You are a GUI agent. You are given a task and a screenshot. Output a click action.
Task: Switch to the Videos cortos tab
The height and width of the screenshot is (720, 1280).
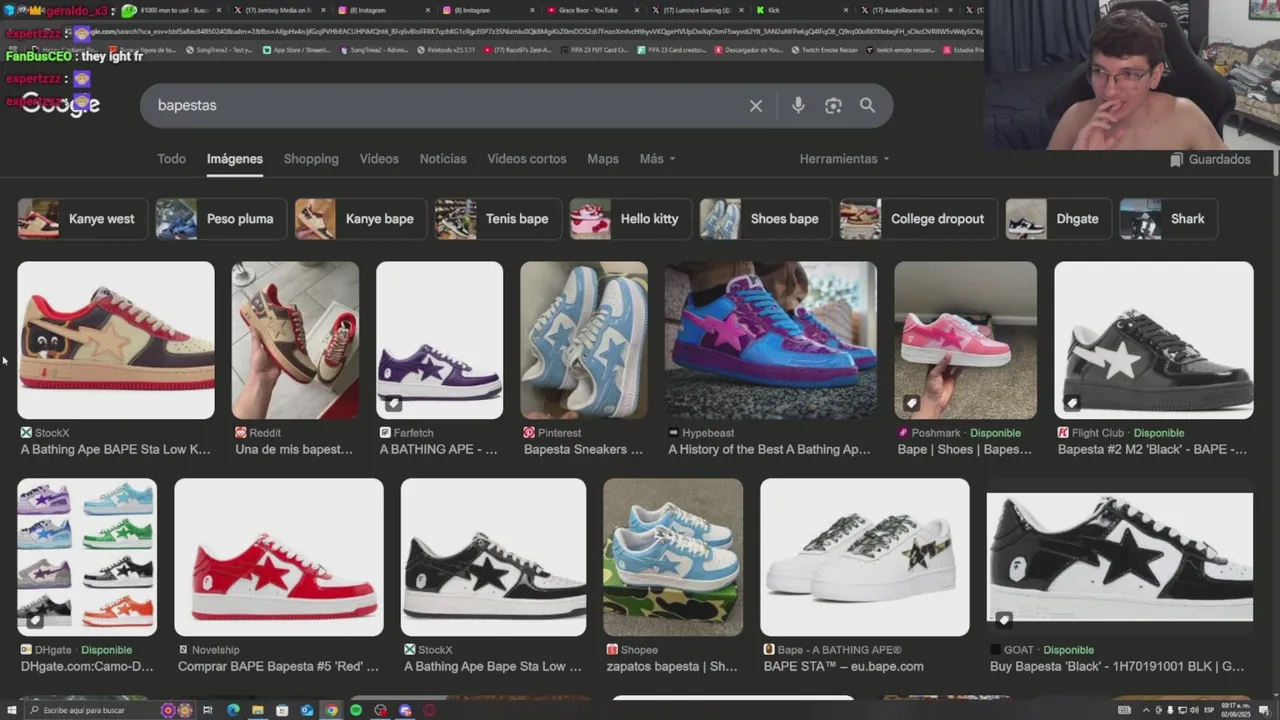[x=527, y=159]
